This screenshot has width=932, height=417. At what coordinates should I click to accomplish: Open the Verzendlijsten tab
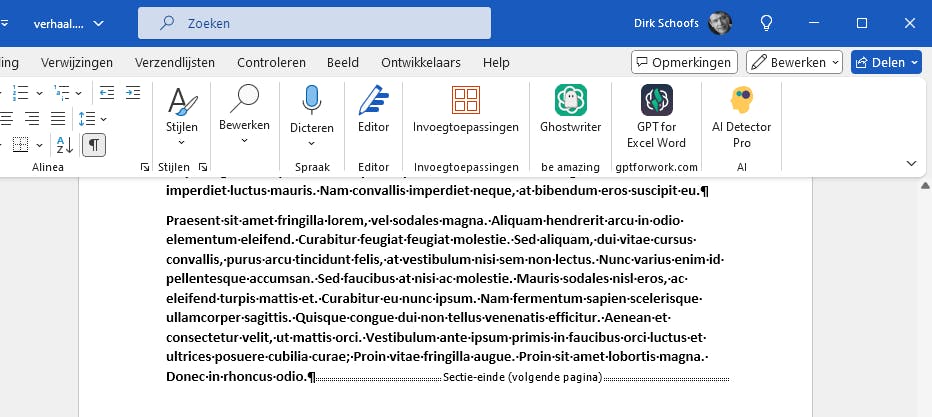click(175, 62)
